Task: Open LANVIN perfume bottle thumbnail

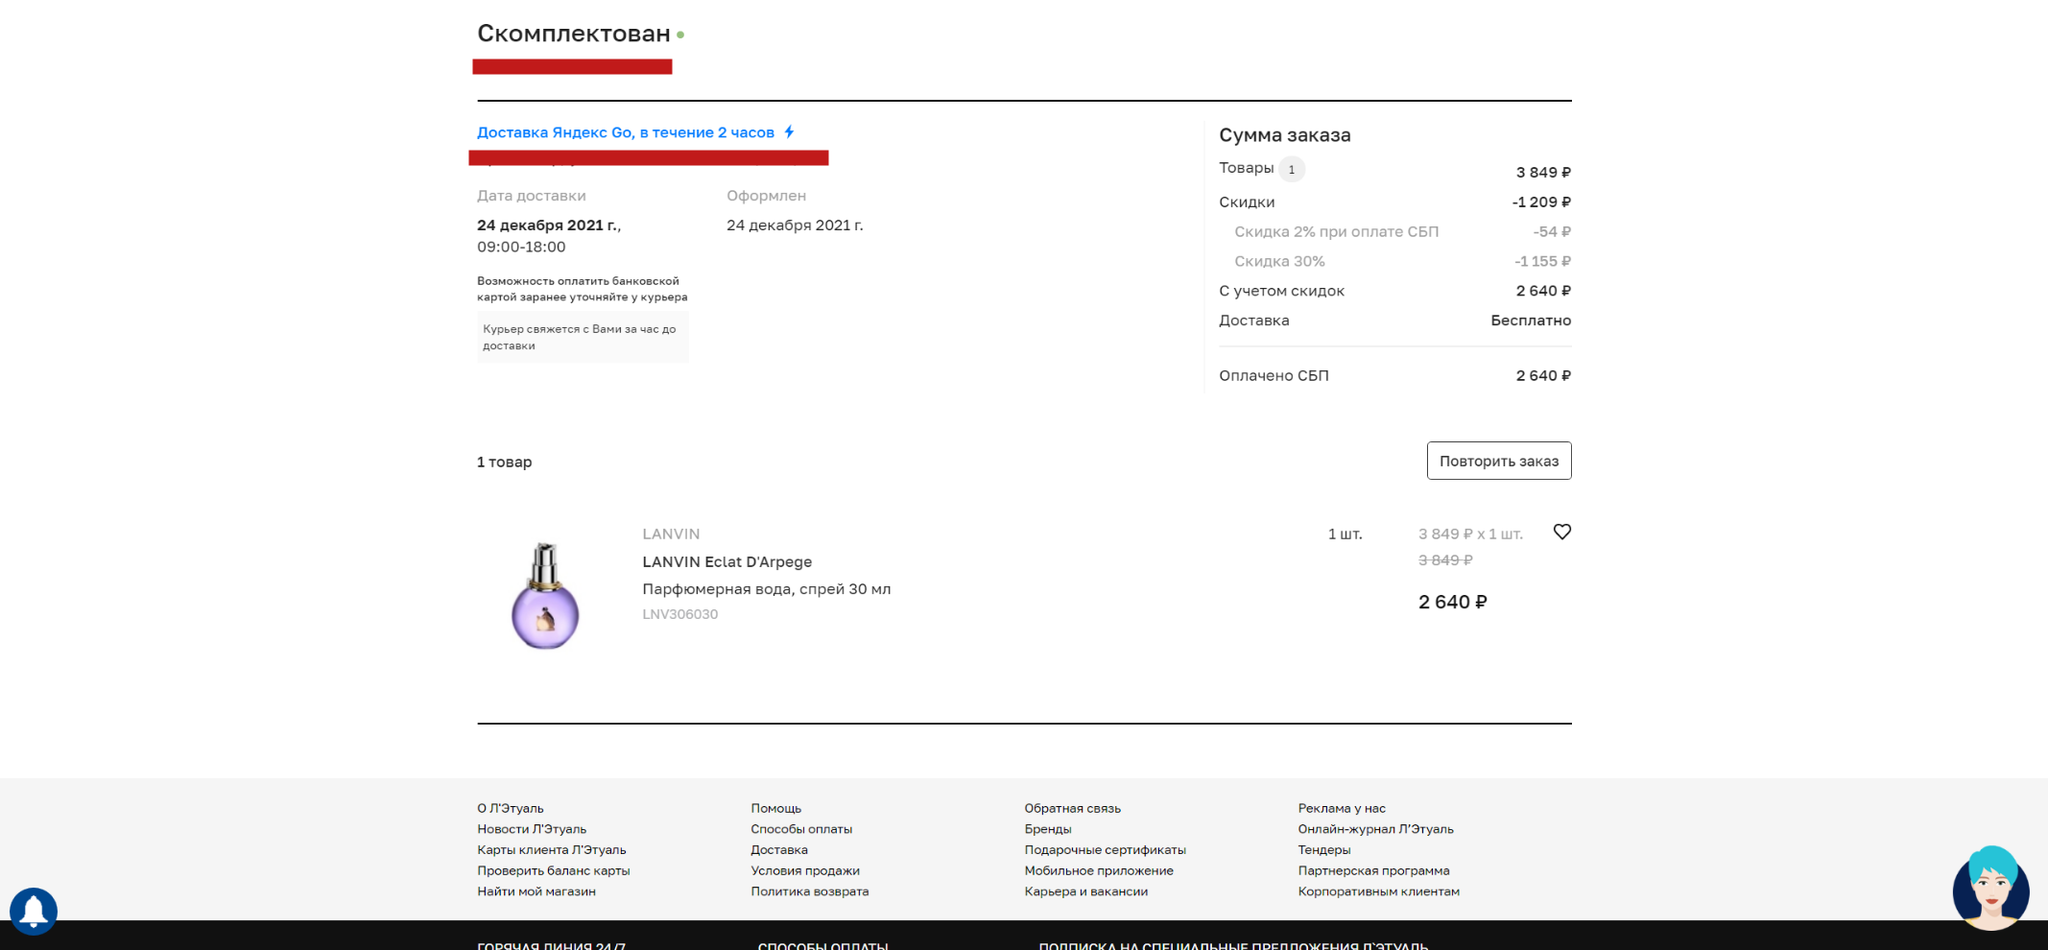Action: pyautogui.click(x=545, y=596)
